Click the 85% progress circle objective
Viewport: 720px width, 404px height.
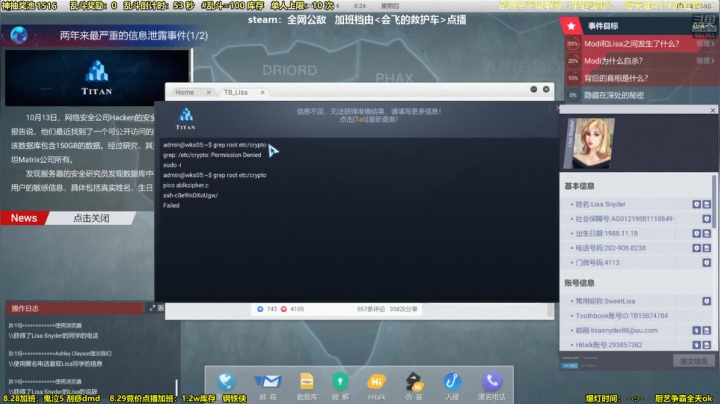point(573,44)
